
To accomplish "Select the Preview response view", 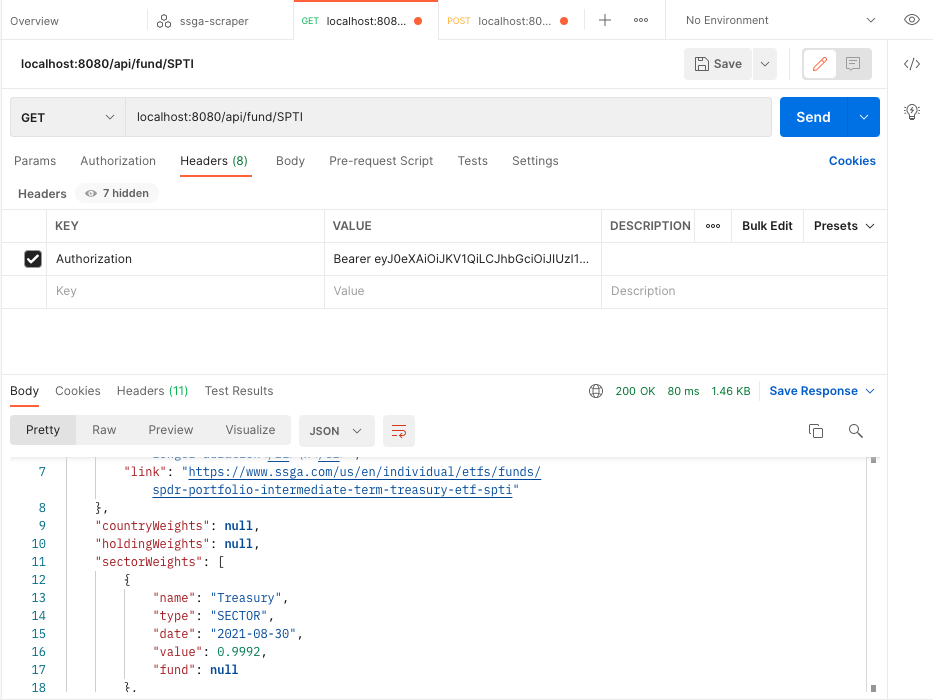I will pyautogui.click(x=171, y=430).
